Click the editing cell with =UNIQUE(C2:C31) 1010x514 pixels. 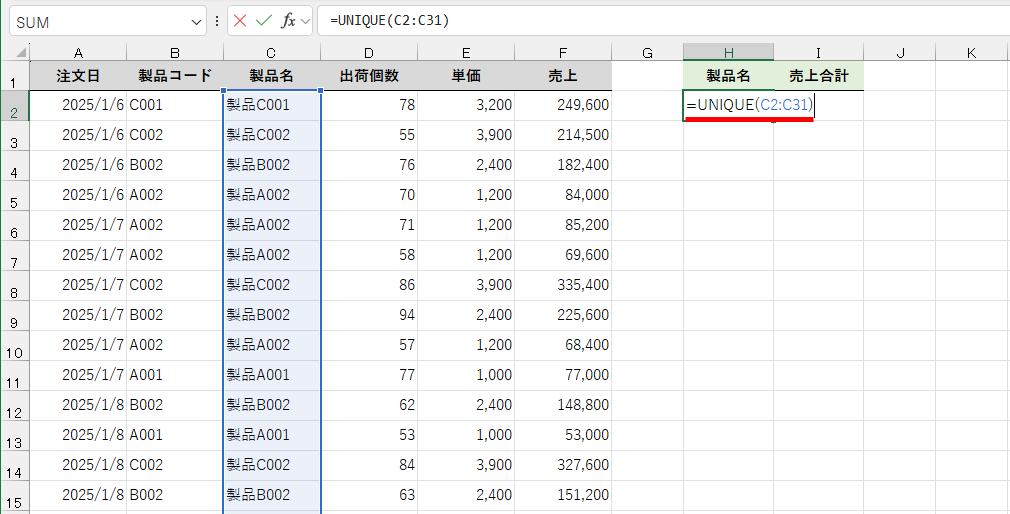coord(750,105)
